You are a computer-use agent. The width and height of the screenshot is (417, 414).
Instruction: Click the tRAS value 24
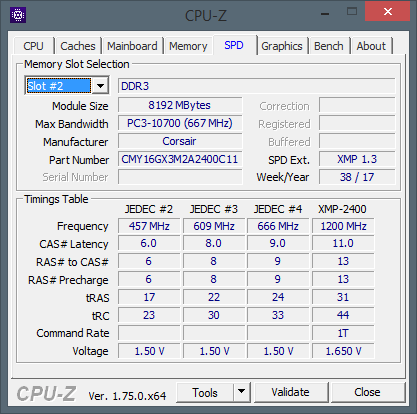pyautogui.click(x=278, y=297)
